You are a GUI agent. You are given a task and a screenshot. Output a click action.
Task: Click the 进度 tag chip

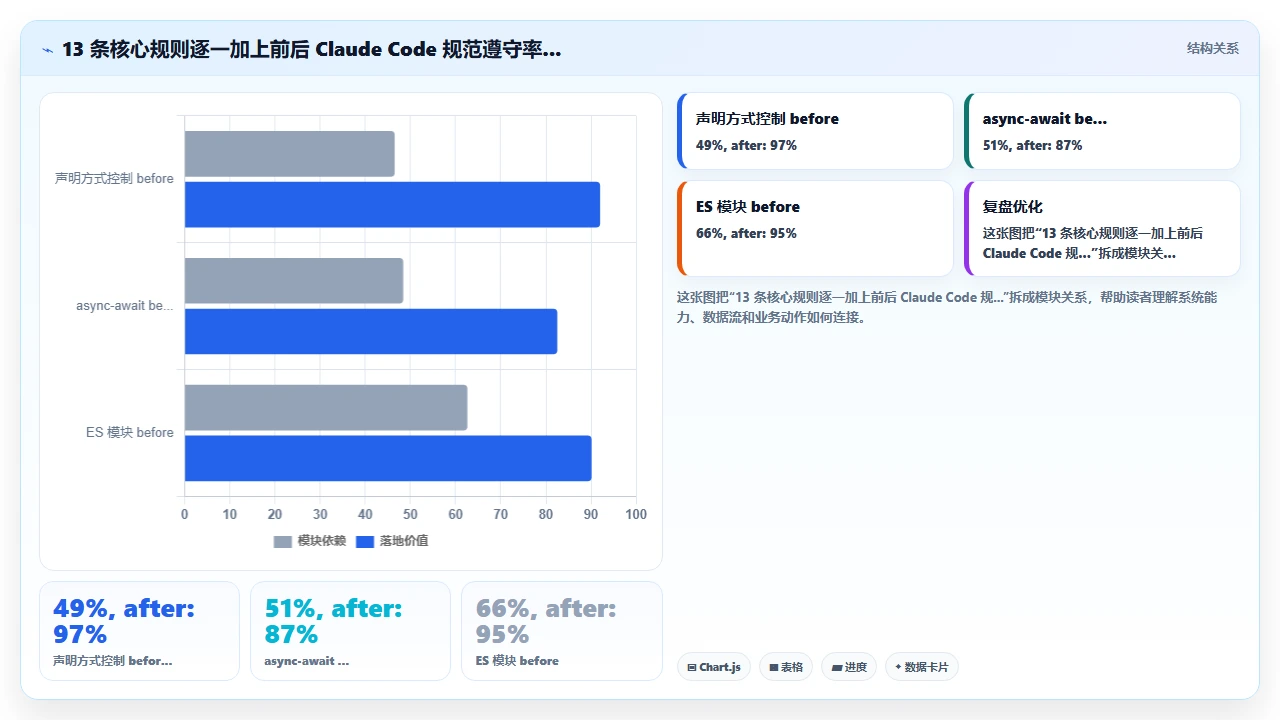click(x=849, y=667)
